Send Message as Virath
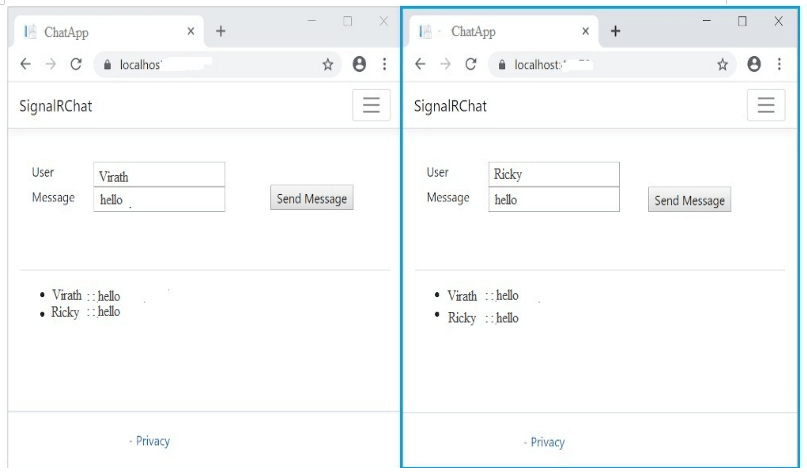Image resolution: width=807 pixels, height=476 pixels. (x=312, y=199)
